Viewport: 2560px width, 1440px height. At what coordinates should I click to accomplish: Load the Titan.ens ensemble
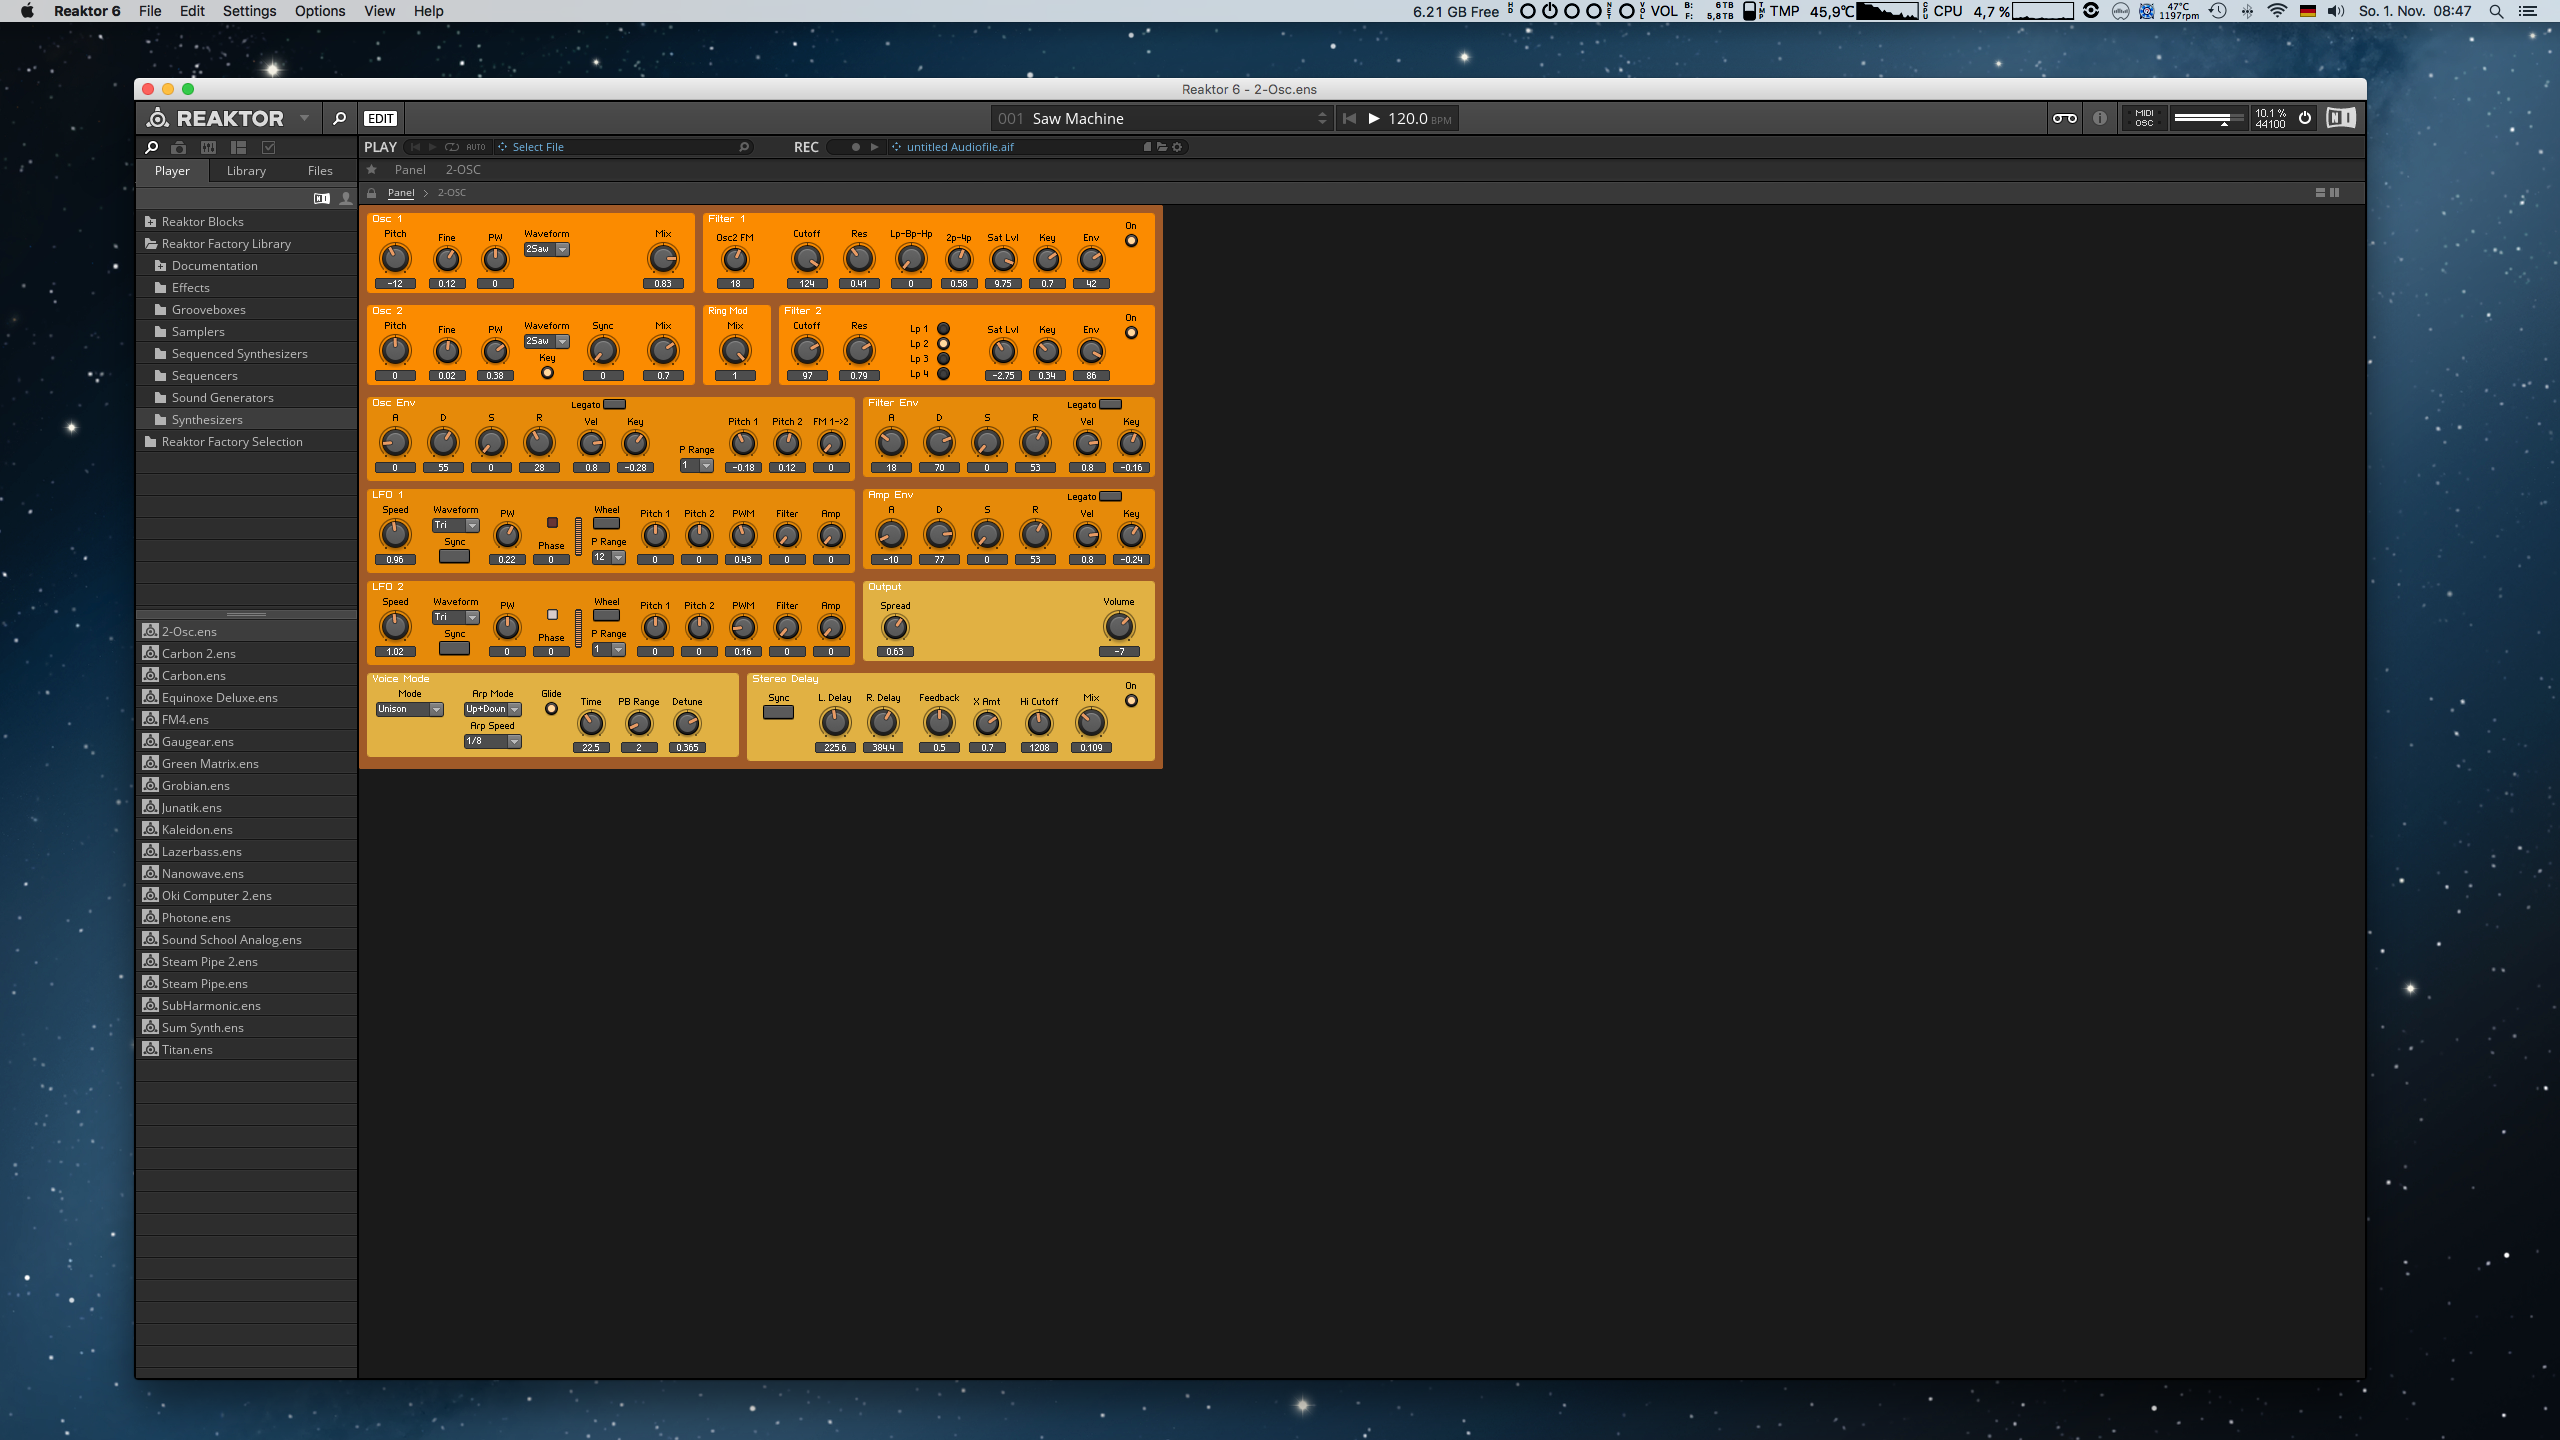(246, 1050)
